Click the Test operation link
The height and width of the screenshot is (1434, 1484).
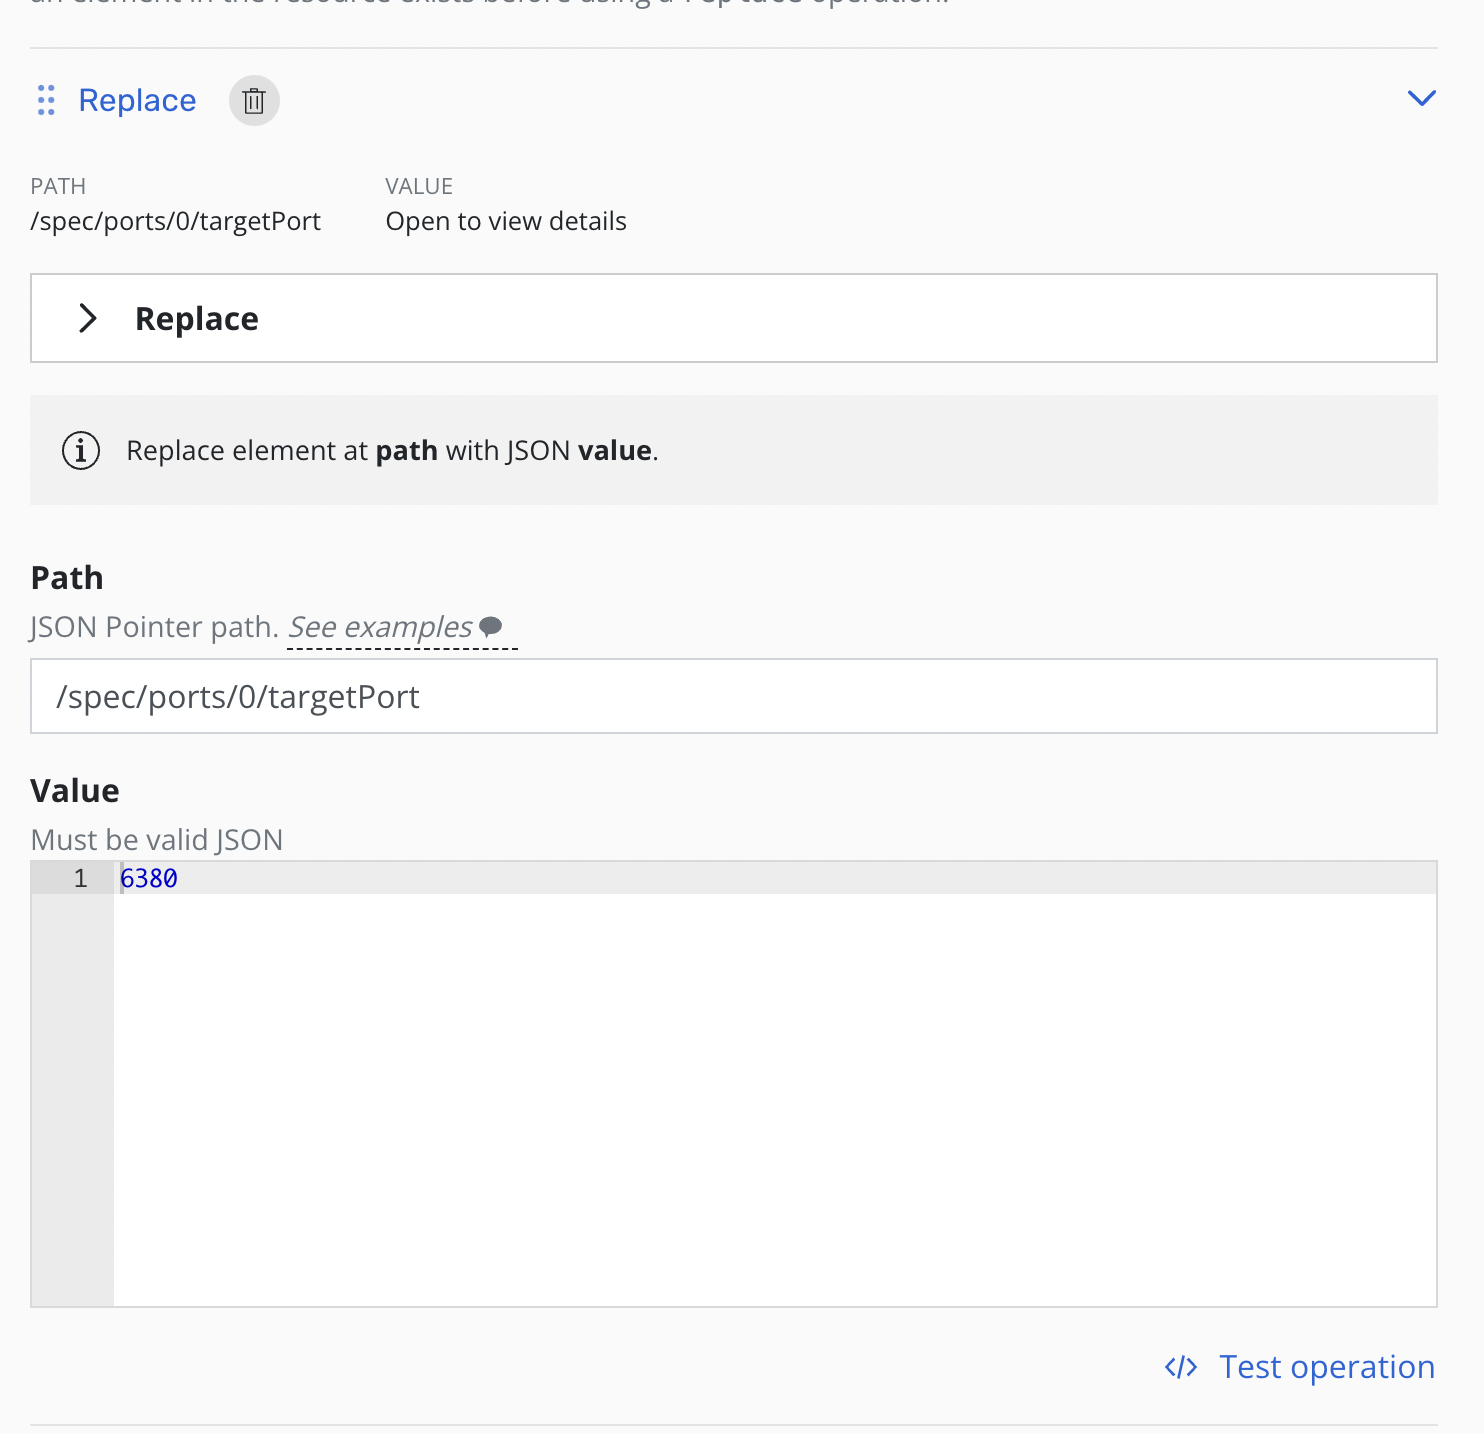[1326, 1367]
